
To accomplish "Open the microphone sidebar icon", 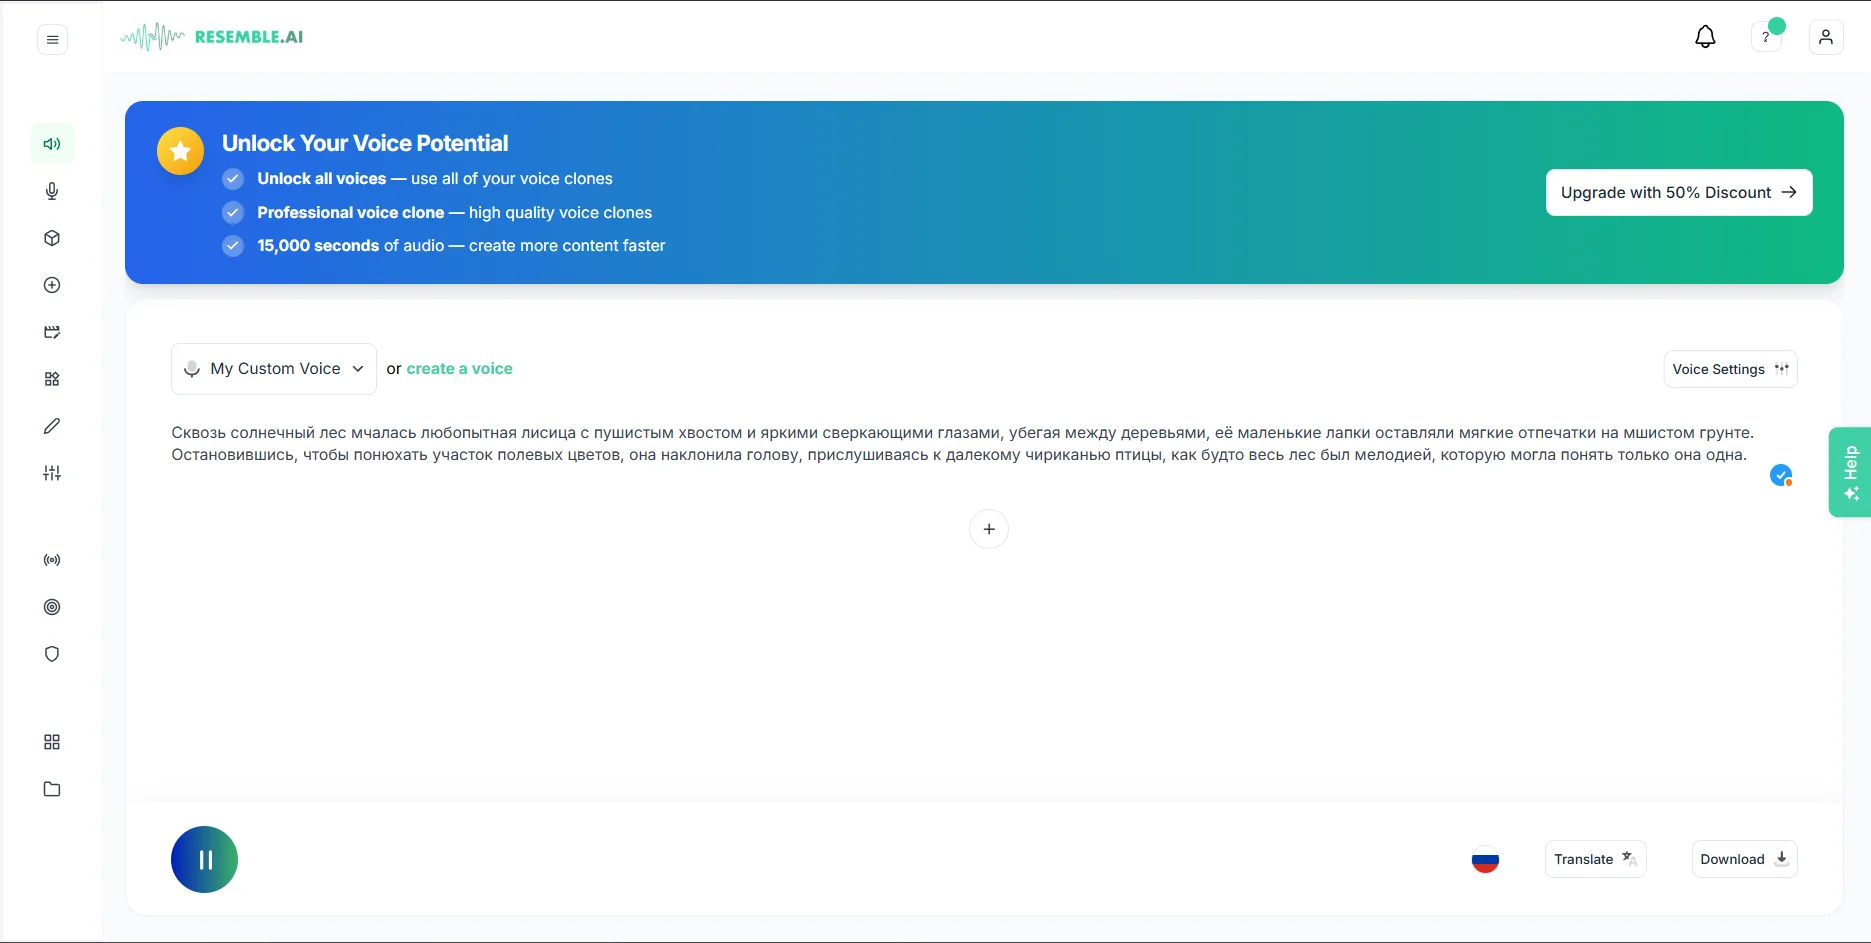I will tap(52, 191).
